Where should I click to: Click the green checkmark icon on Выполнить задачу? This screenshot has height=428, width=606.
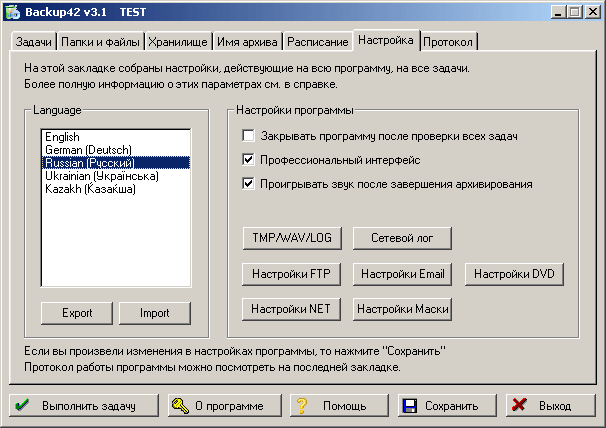pos(22,405)
